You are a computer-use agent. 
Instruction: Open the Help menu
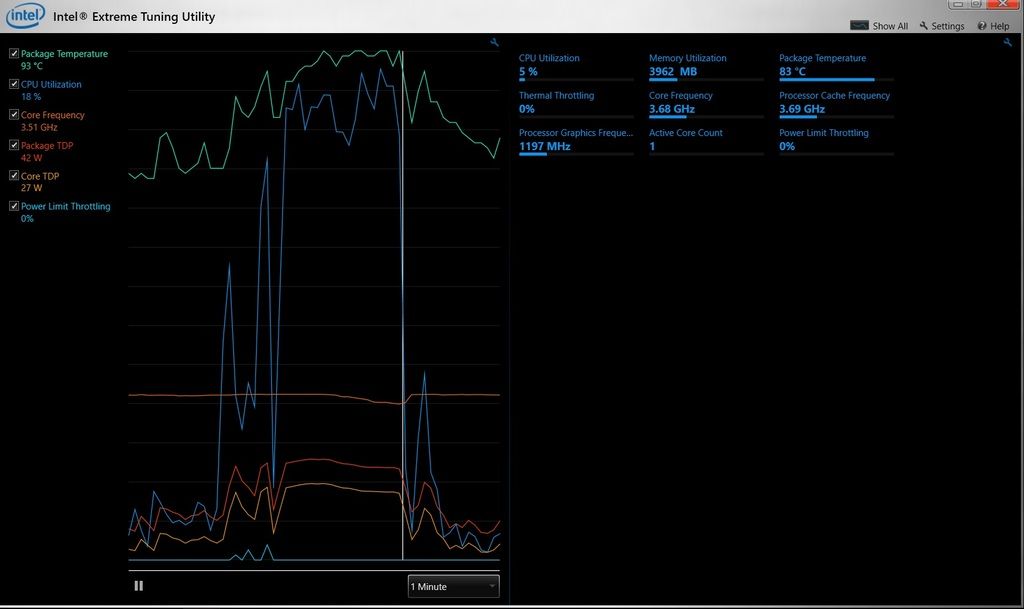tap(999, 26)
